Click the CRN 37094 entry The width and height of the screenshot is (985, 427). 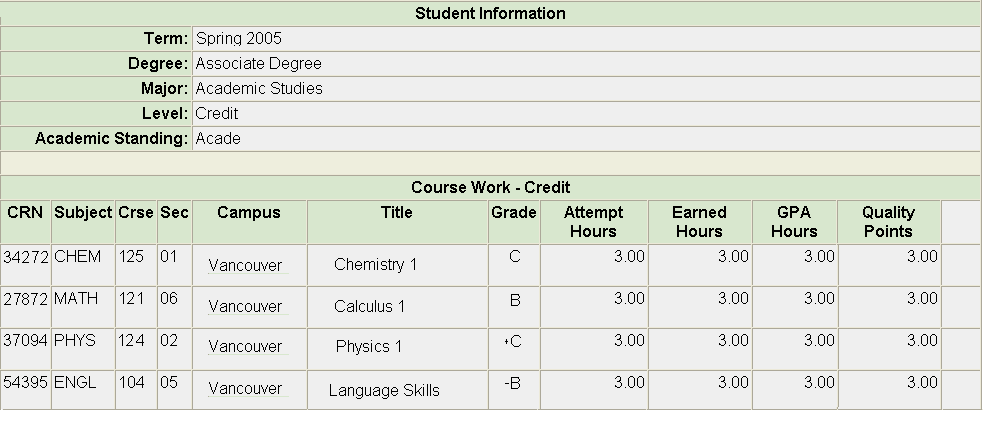(26, 340)
